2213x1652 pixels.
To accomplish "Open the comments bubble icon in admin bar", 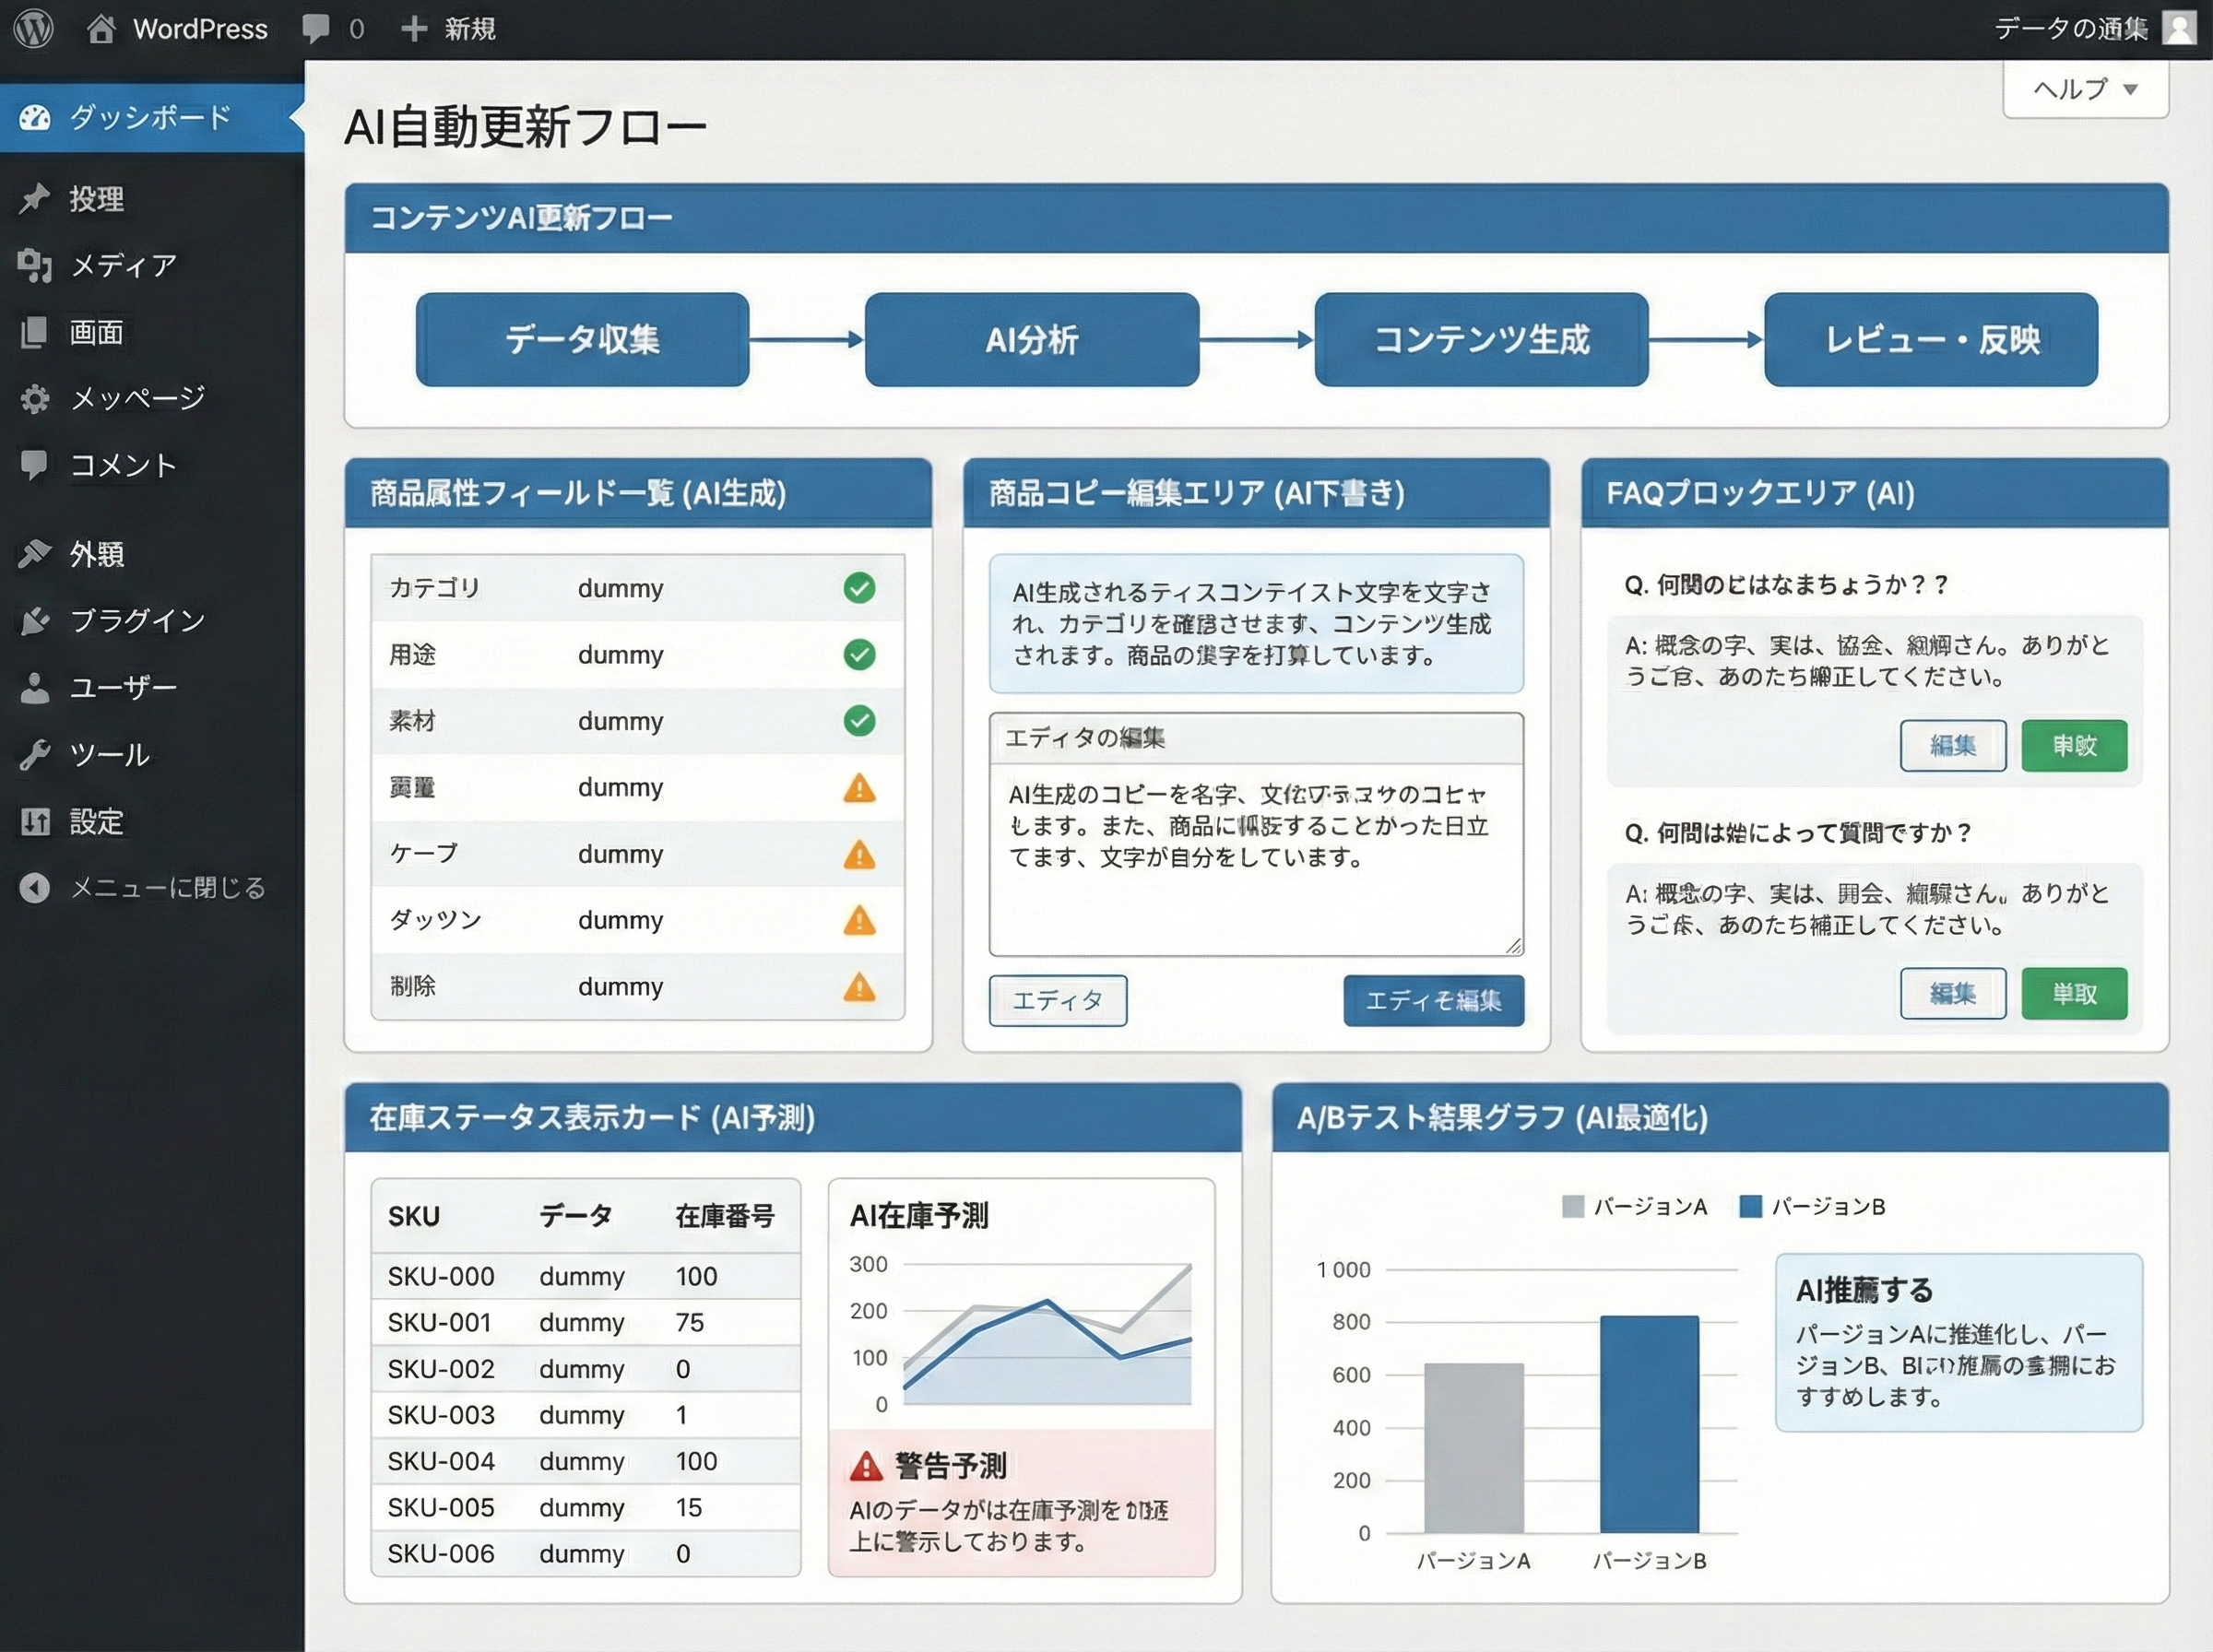I will pyautogui.click(x=315, y=29).
